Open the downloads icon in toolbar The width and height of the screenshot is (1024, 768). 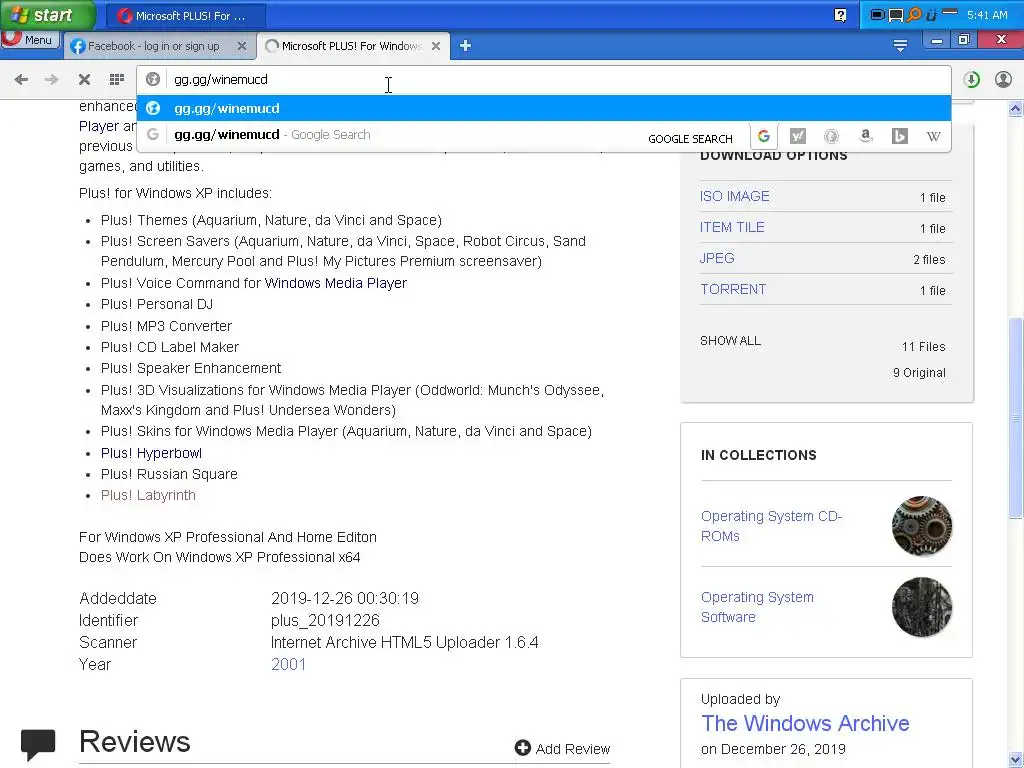(972, 80)
